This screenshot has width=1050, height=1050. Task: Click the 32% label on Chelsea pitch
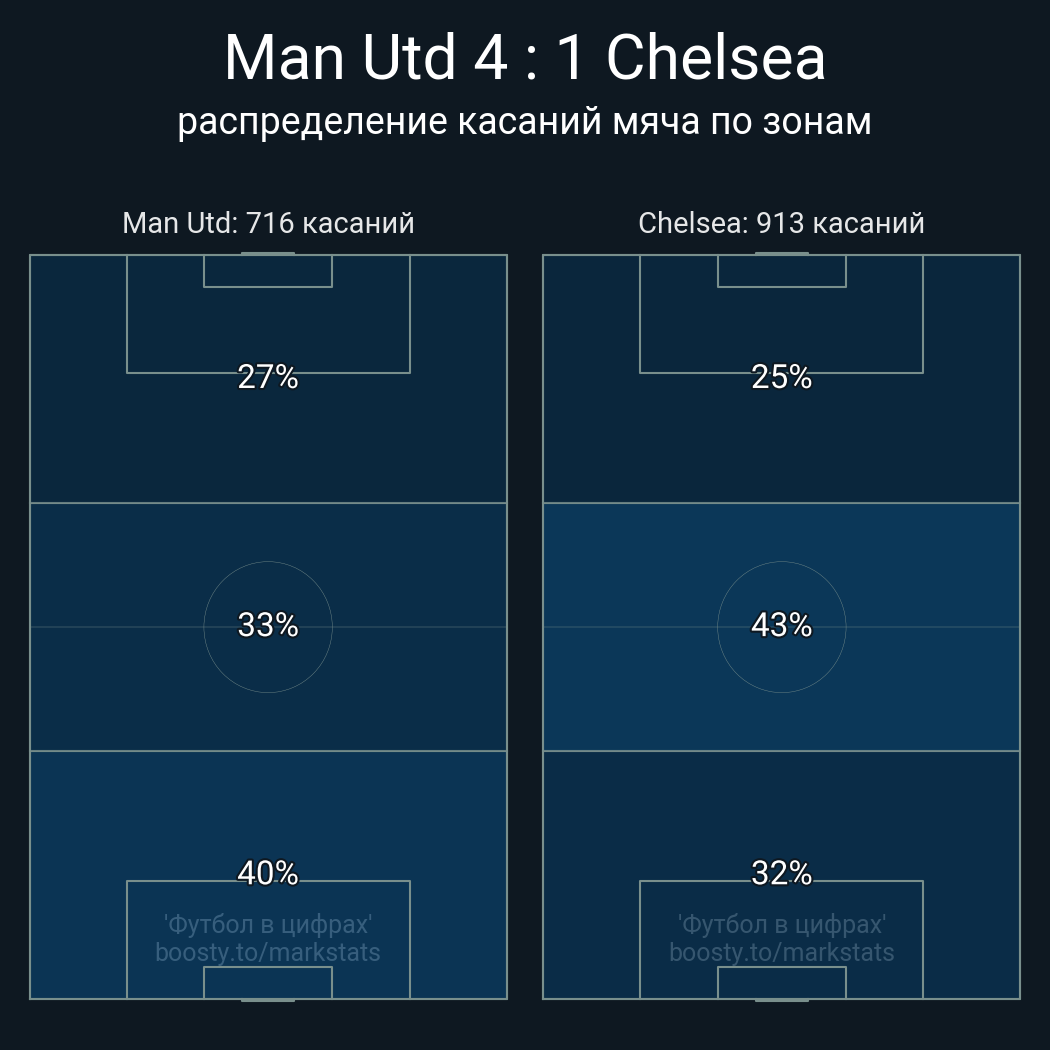[781, 873]
